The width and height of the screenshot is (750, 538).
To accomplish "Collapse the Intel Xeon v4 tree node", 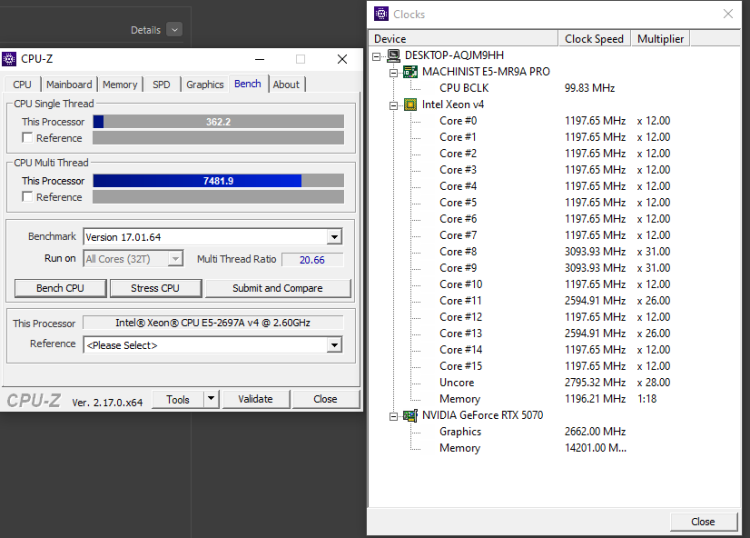I will 394,104.
